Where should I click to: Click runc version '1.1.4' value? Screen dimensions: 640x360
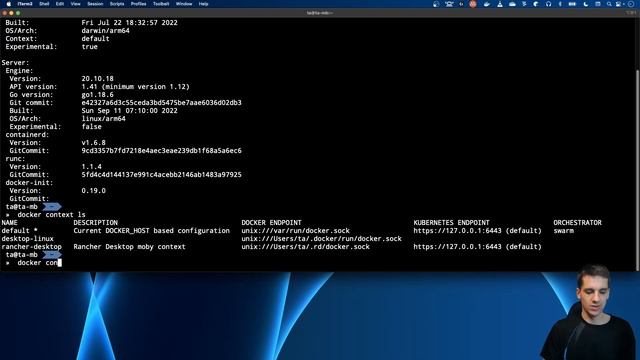coord(91,167)
